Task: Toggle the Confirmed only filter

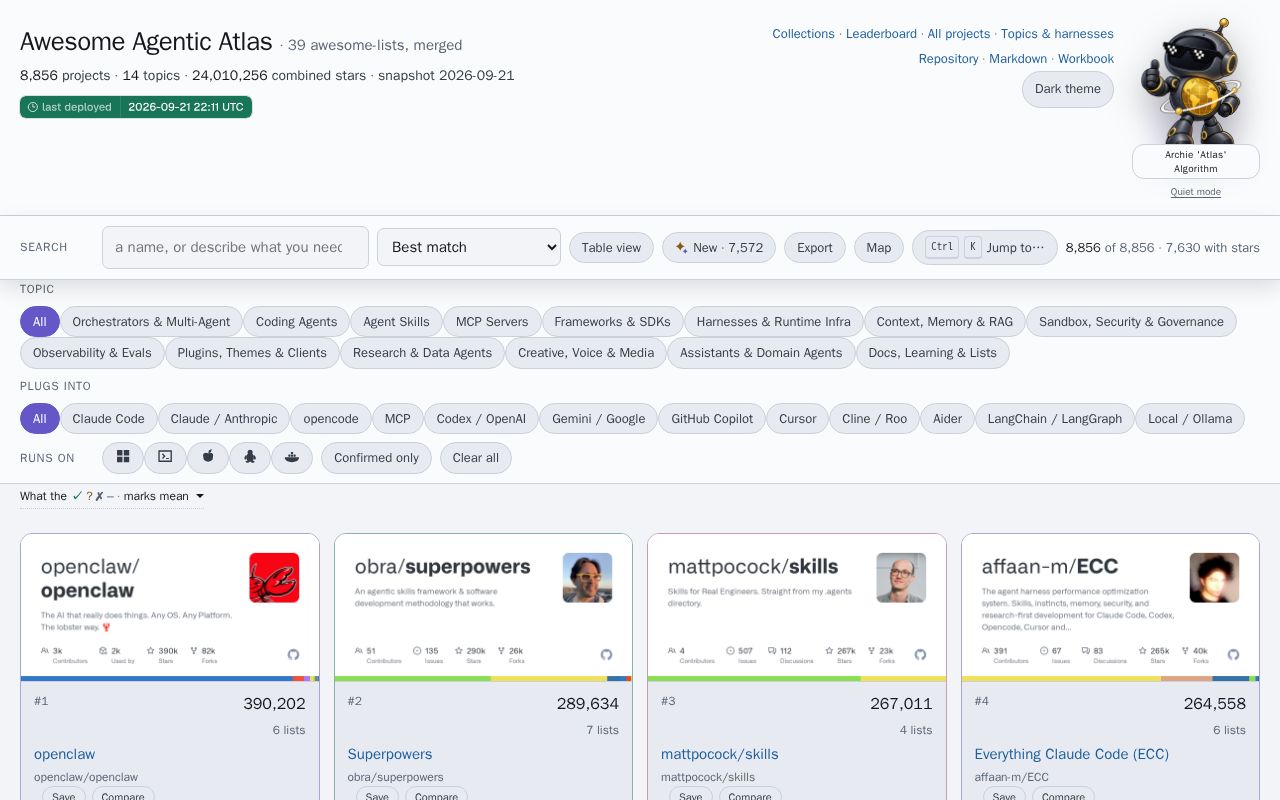Action: pyautogui.click(x=376, y=458)
